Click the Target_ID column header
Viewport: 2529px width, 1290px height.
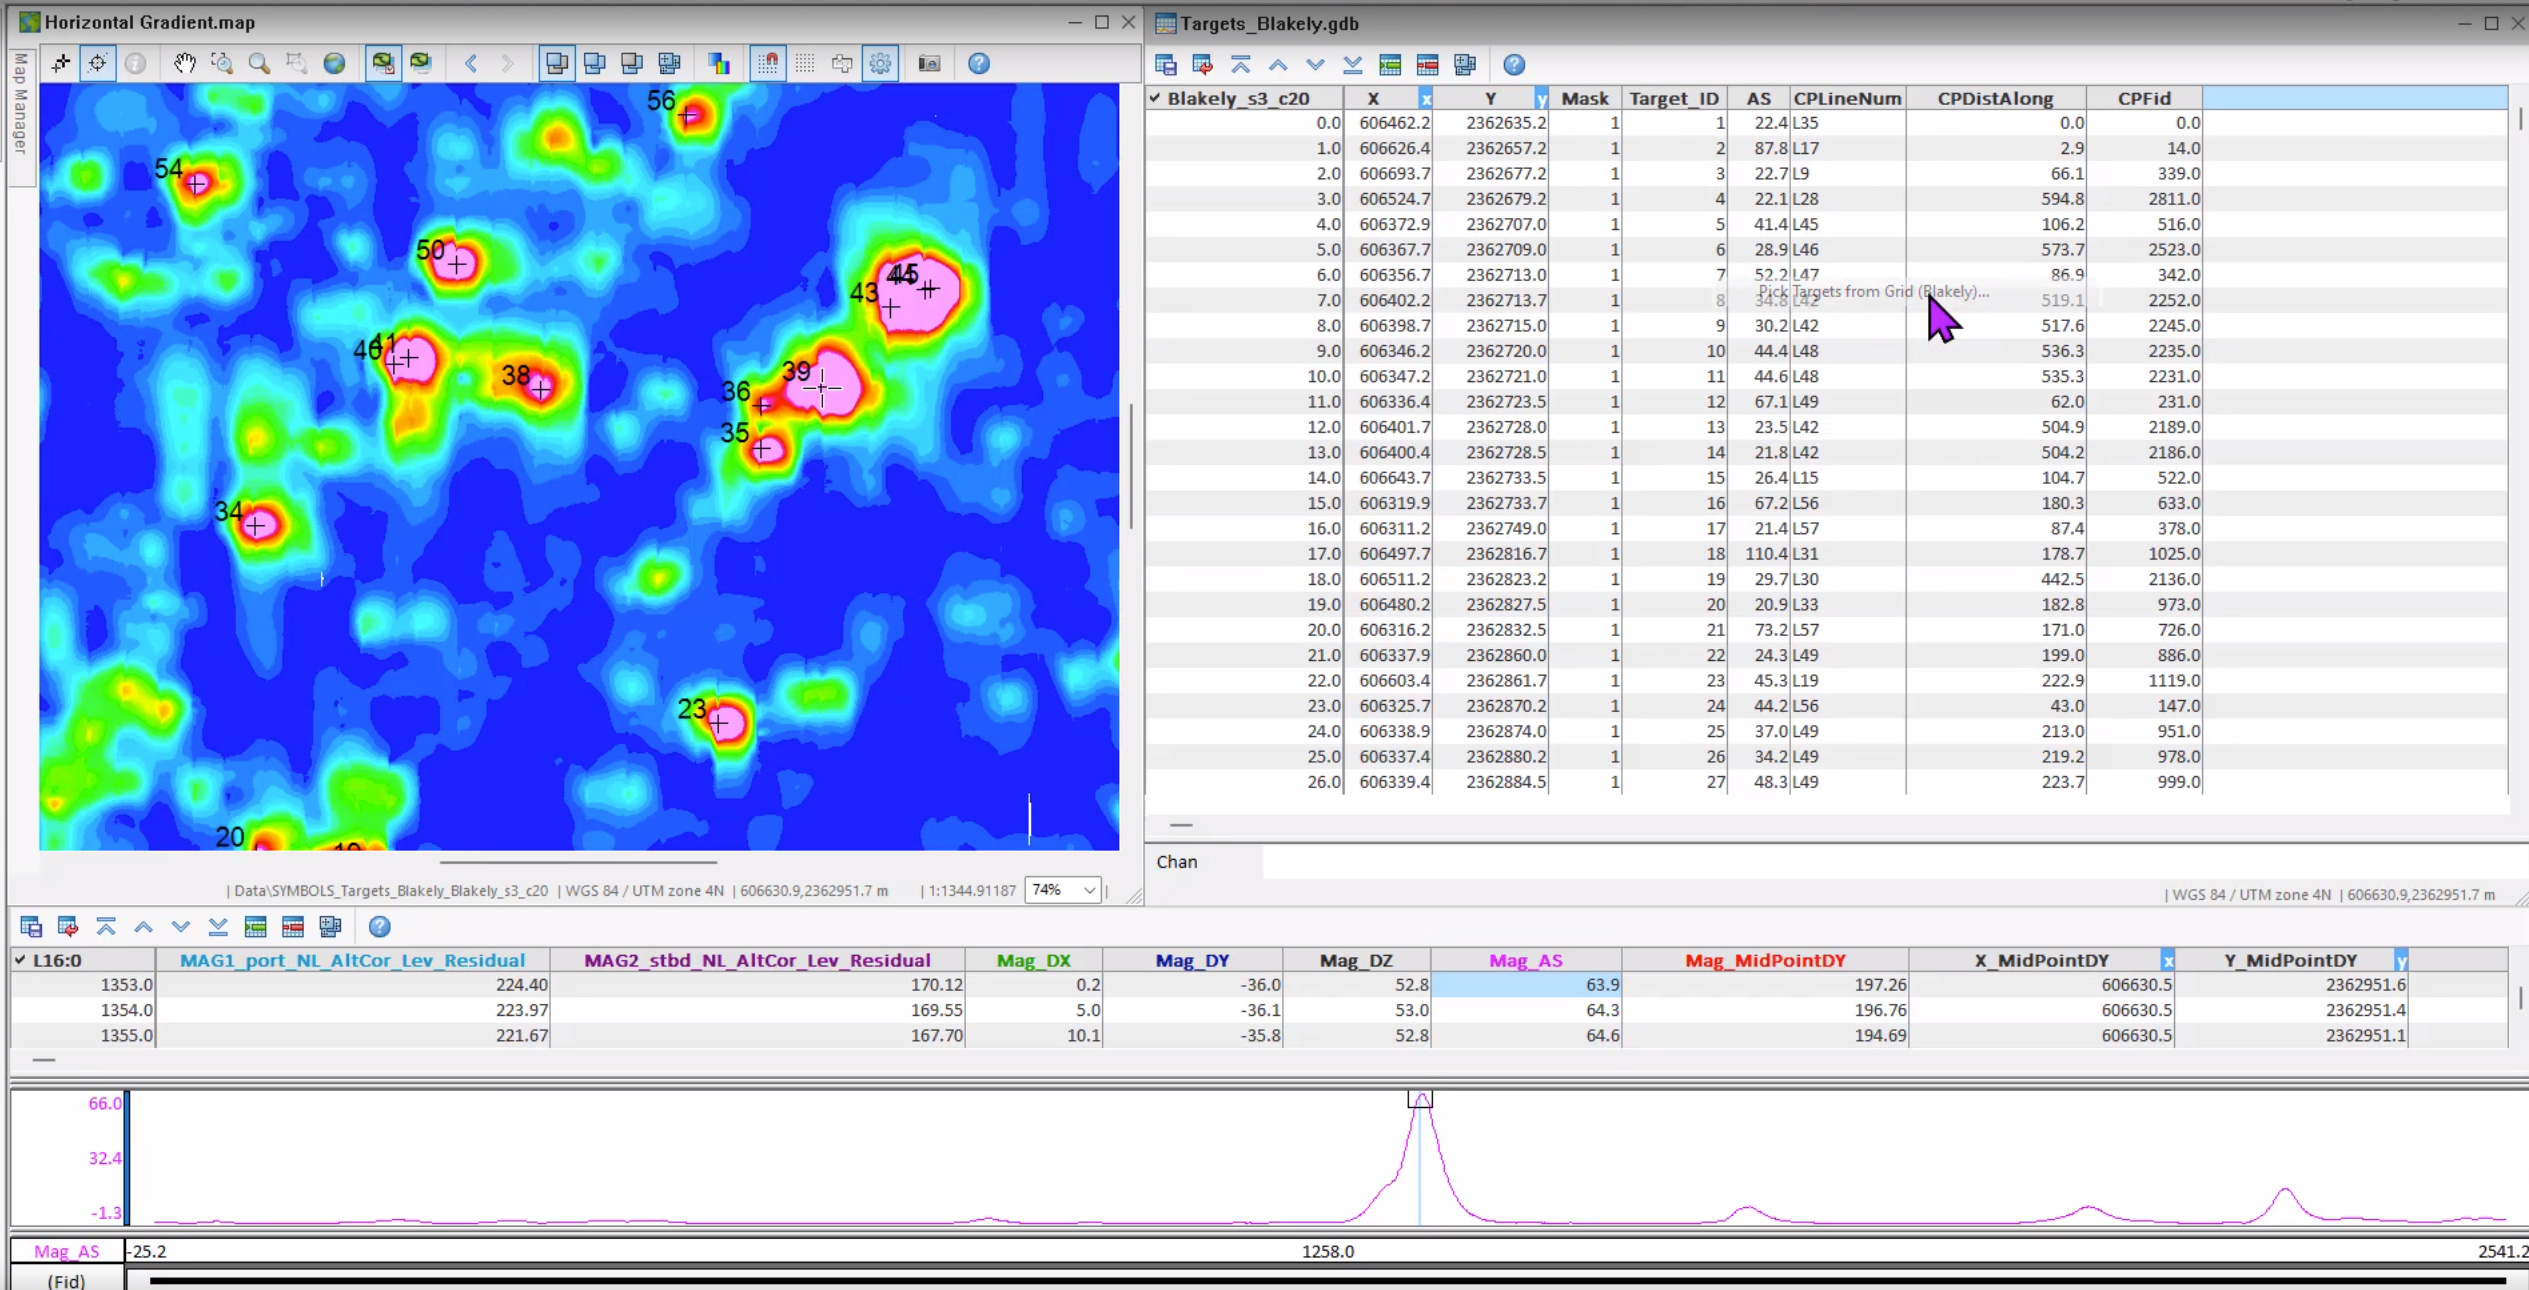(1673, 98)
